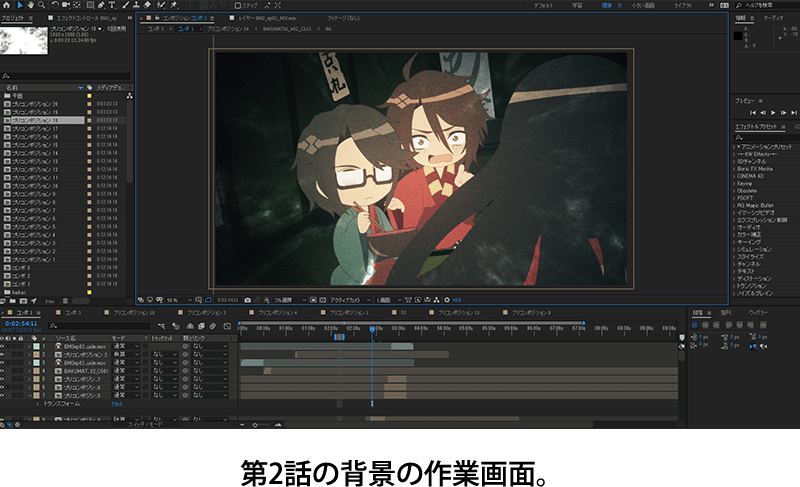Screen dimensions: 800x487
Task: Click the viewer snapshot camera icon
Action: pos(247,300)
